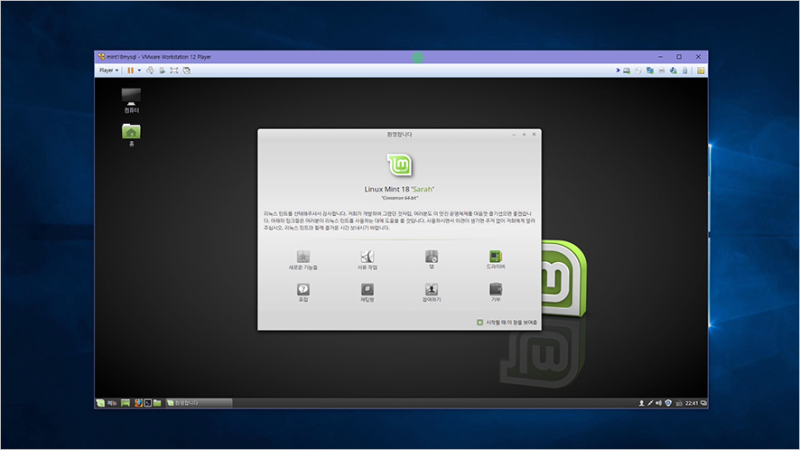The width and height of the screenshot is (800, 450).
Task: Open the Mint menu button in panel
Action: [107, 403]
